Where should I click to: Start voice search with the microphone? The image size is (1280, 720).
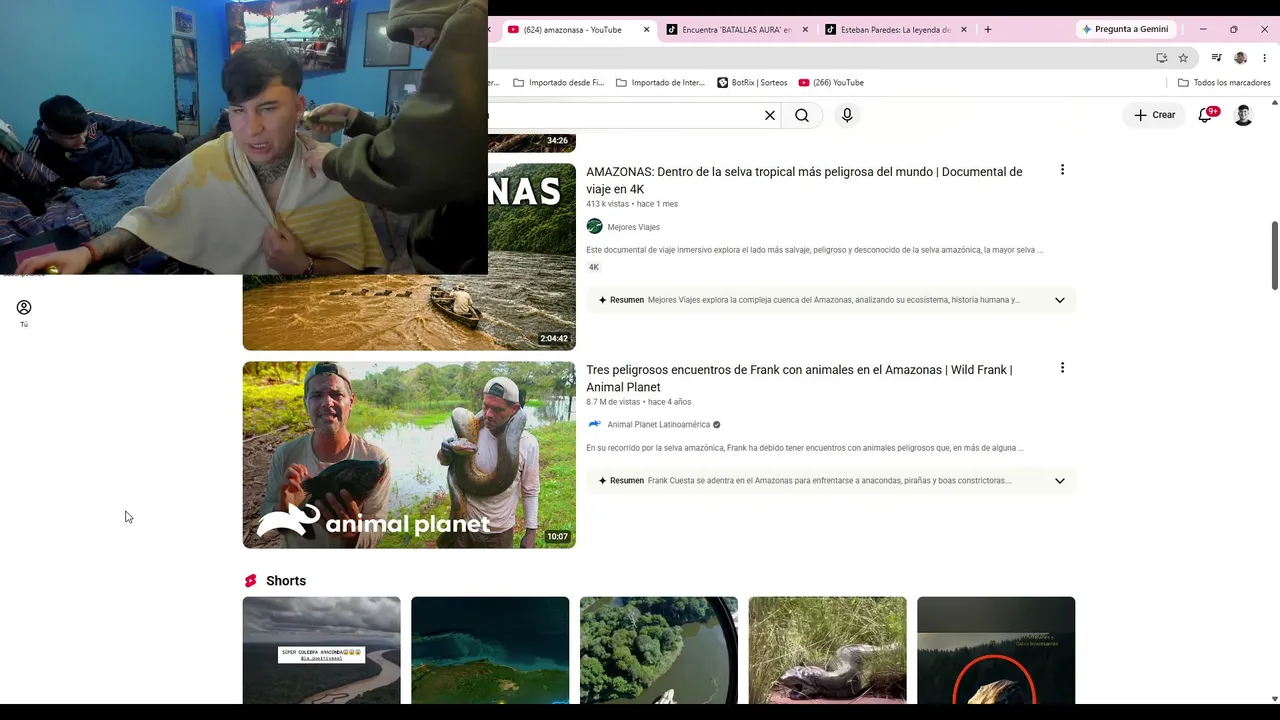tap(847, 115)
